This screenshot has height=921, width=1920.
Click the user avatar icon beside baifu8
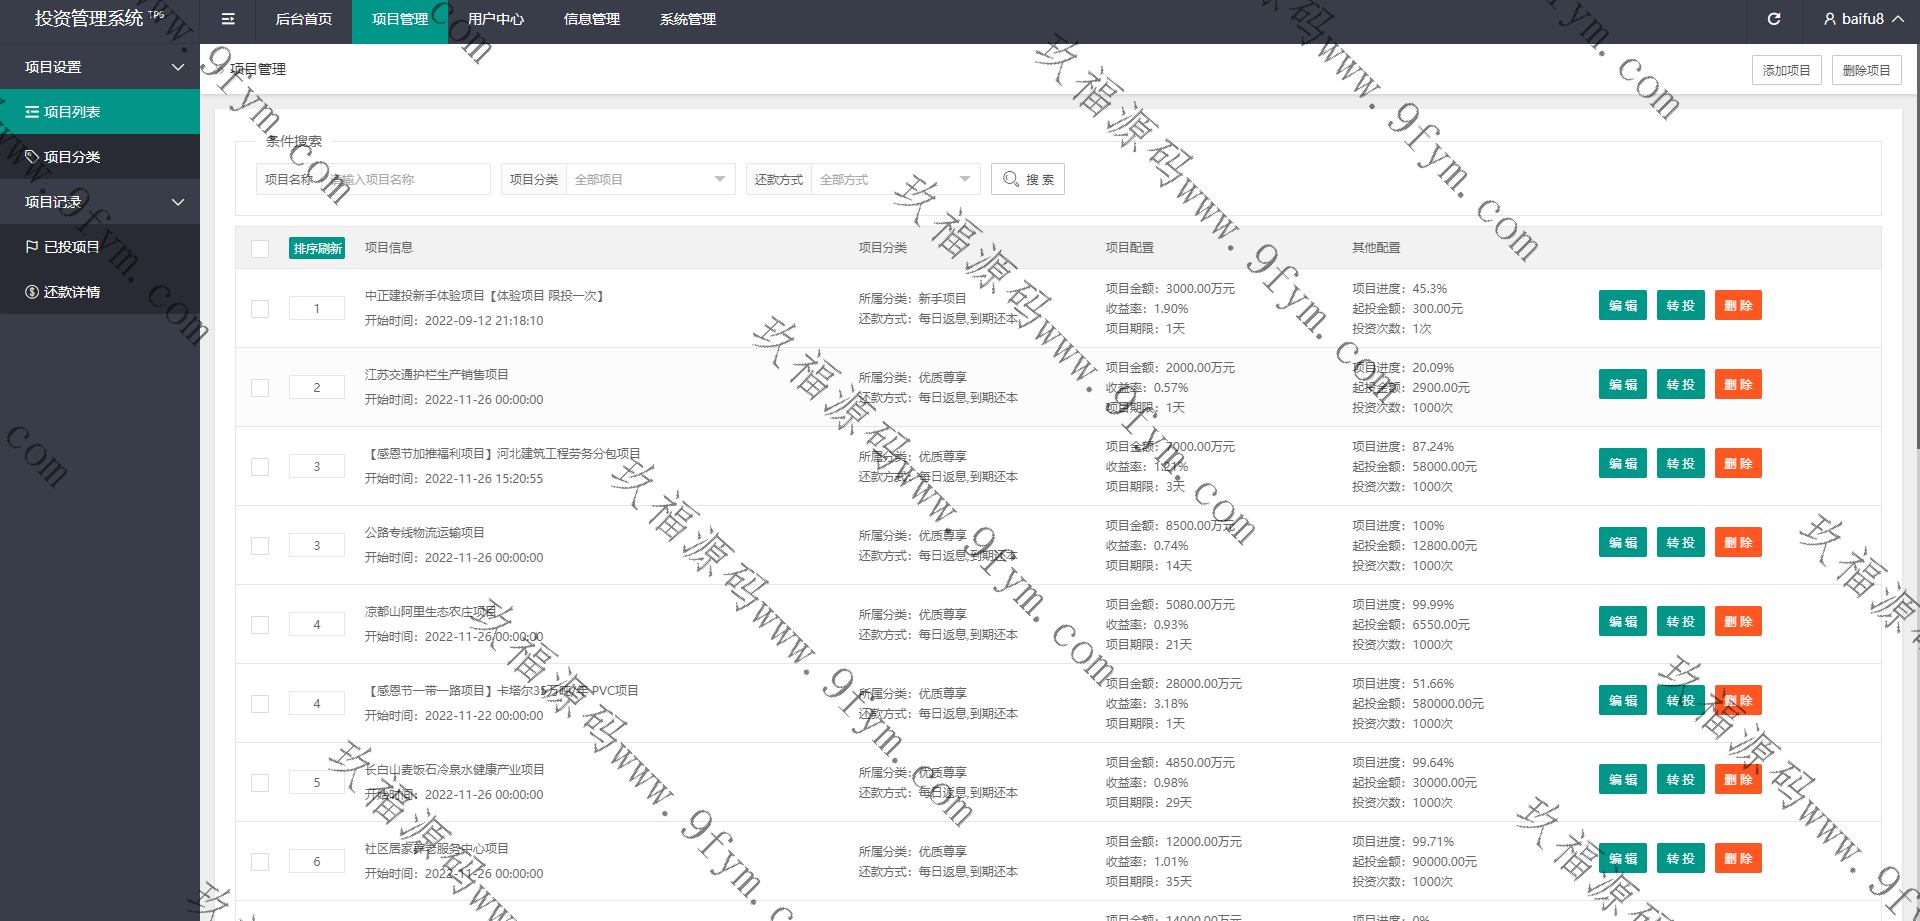coord(1829,19)
